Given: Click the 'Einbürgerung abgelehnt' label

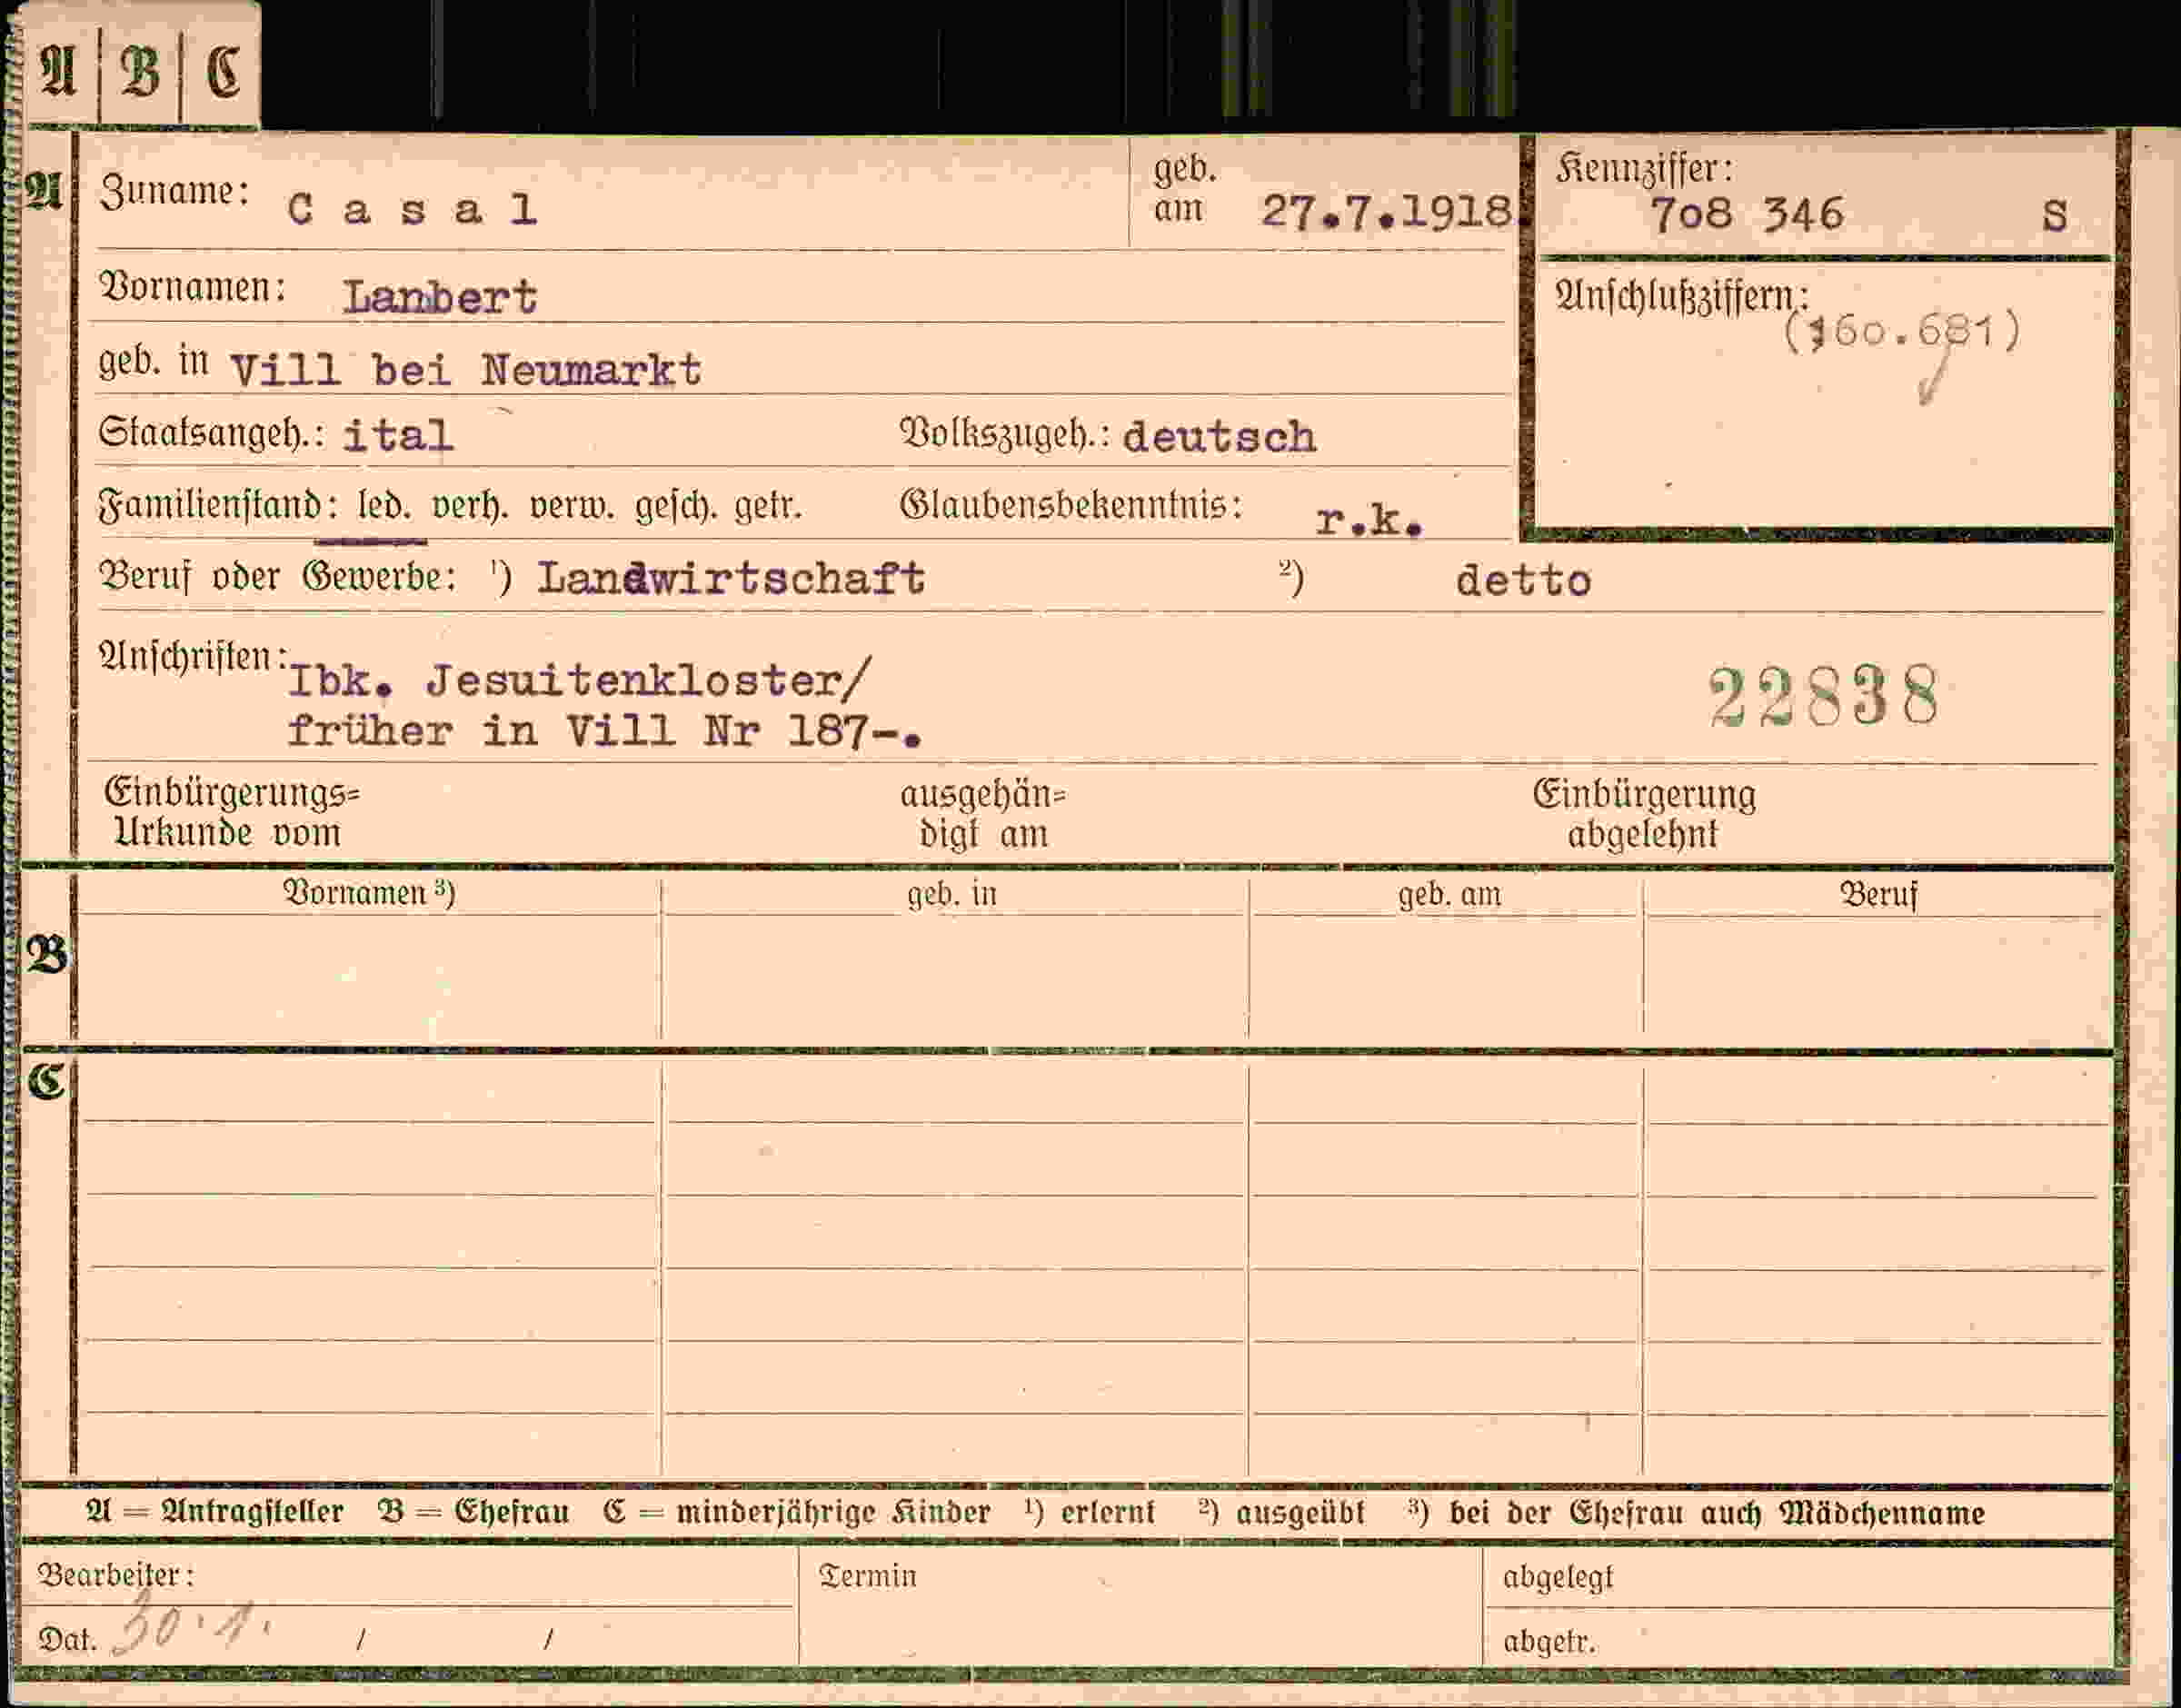Looking at the screenshot, I should click(x=1644, y=814).
